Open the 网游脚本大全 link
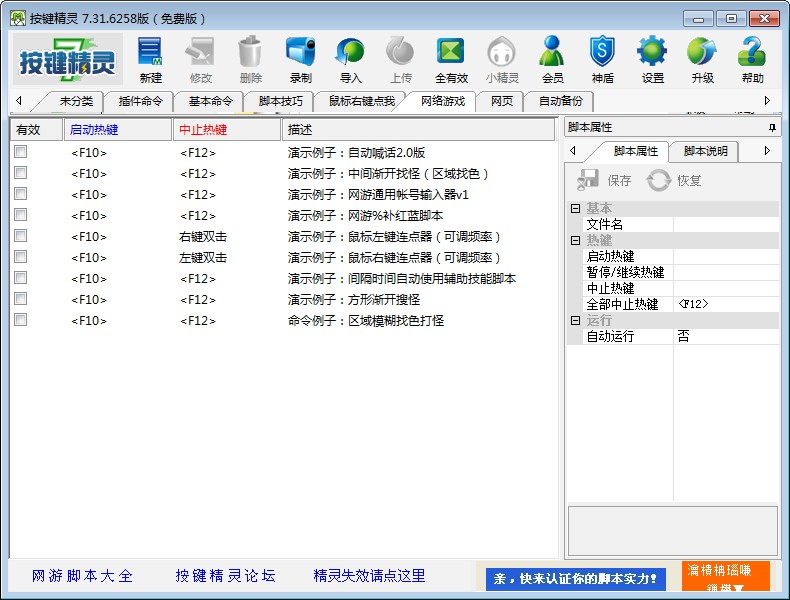 coord(82,576)
